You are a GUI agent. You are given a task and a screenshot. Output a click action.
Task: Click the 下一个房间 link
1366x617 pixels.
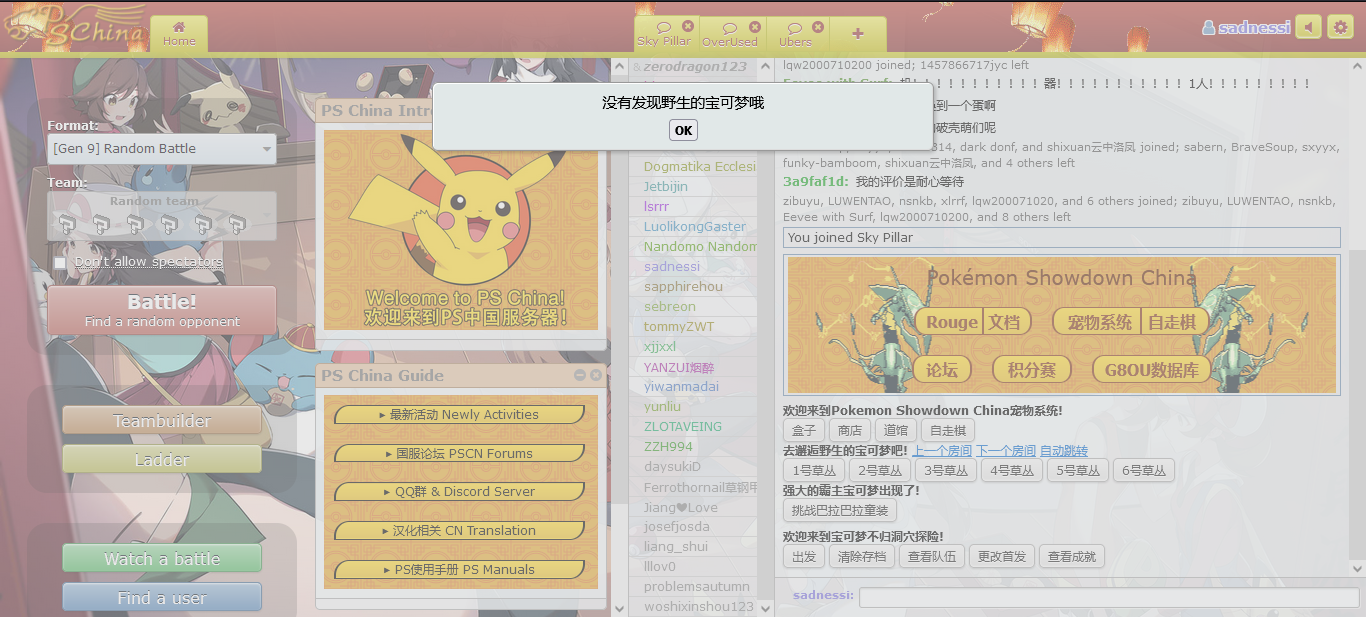pos(1005,451)
